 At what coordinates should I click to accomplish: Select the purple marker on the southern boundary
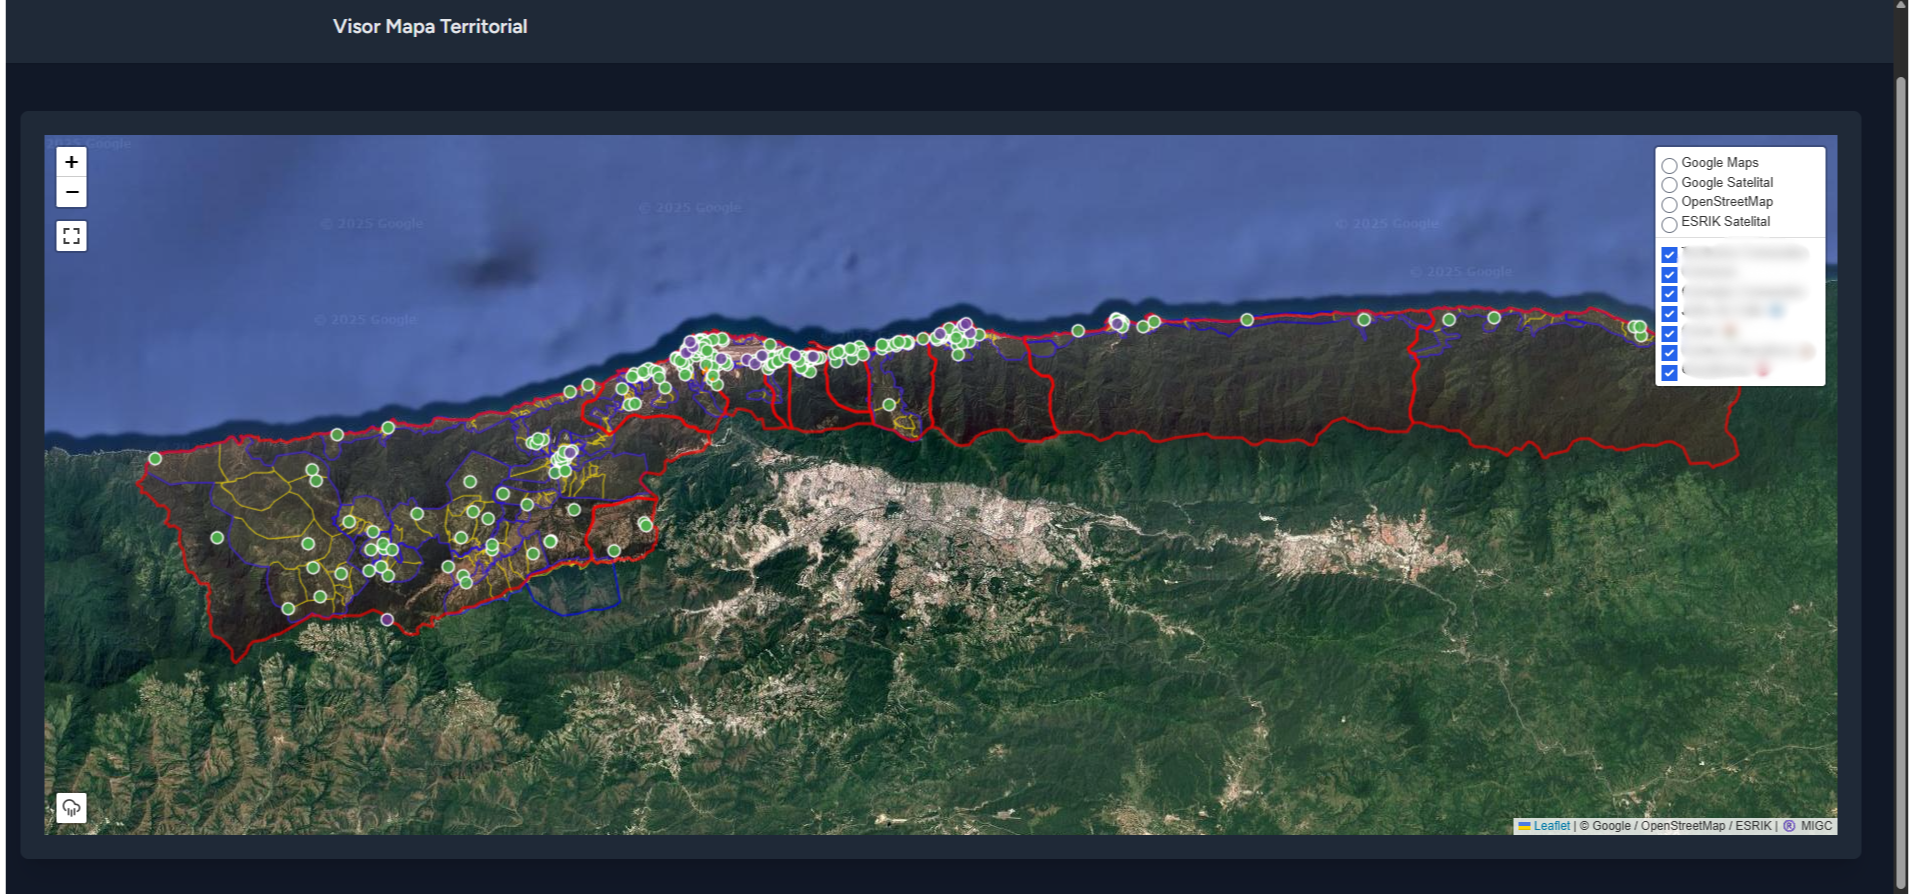pyautogui.click(x=387, y=620)
